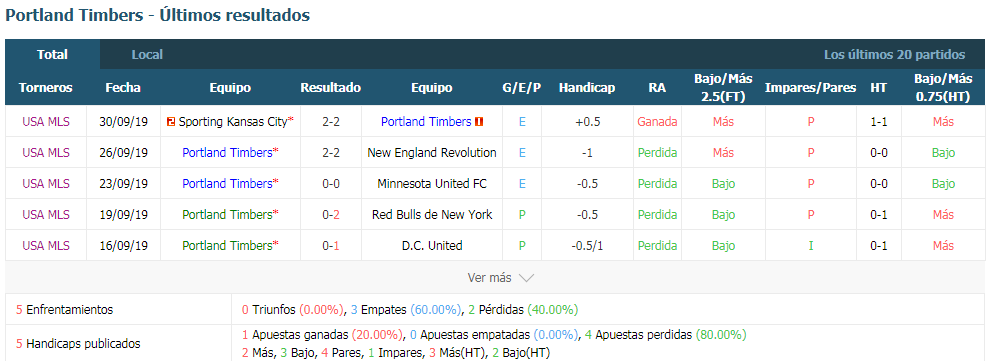Open the Minnesota United FC team link

tap(432, 183)
